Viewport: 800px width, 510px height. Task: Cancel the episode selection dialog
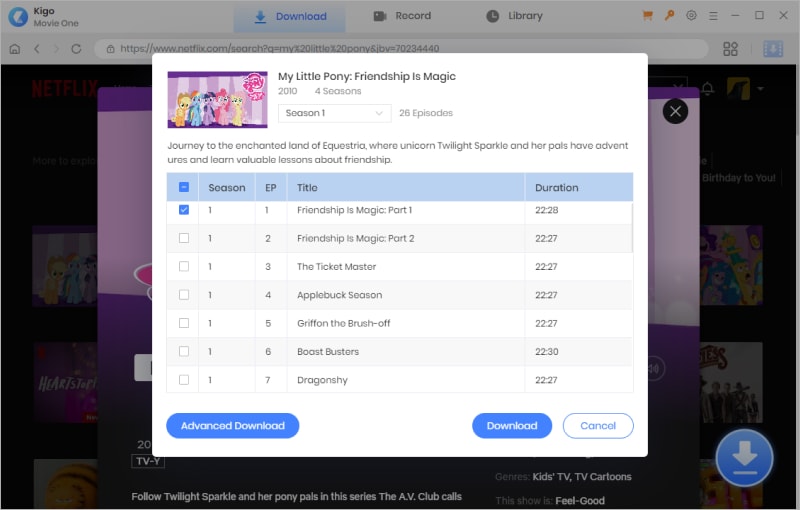click(x=598, y=425)
